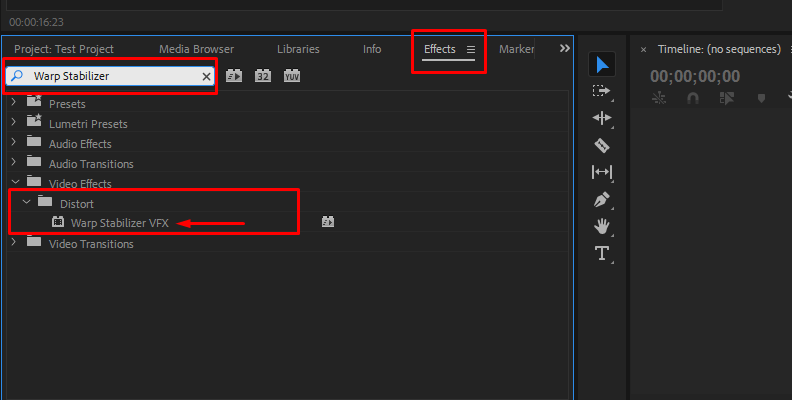This screenshot has height=400, width=792.
Task: Toggle the 32-bit color effects filter
Action: click(263, 76)
